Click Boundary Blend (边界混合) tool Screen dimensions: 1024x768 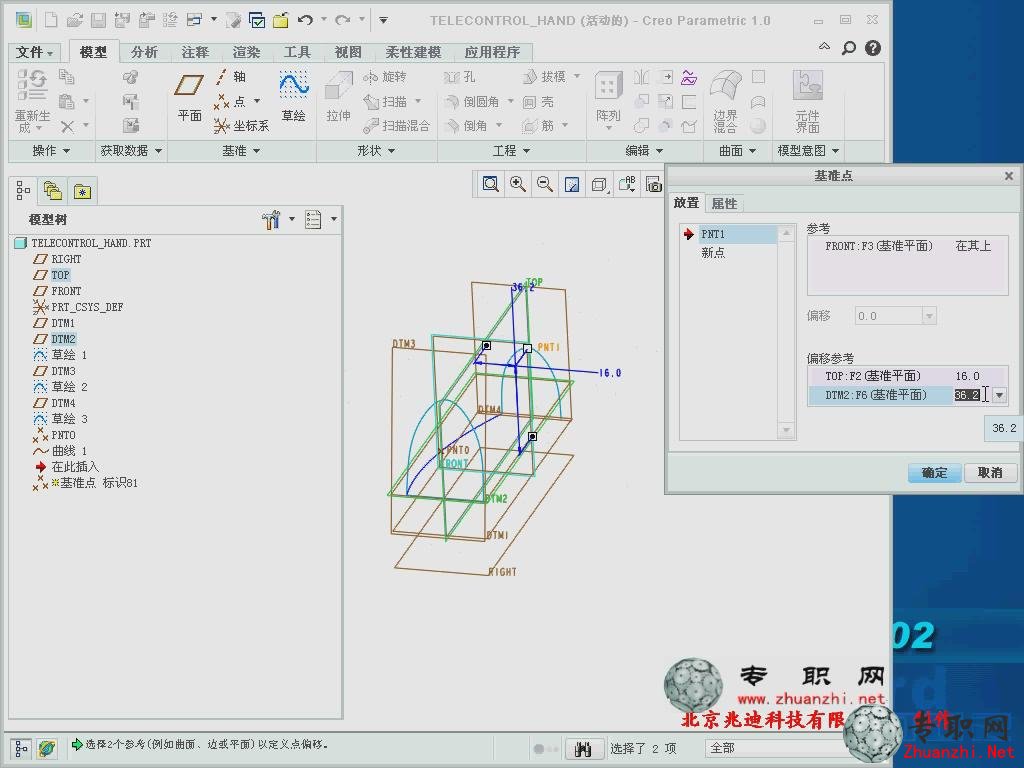pyautogui.click(x=726, y=101)
